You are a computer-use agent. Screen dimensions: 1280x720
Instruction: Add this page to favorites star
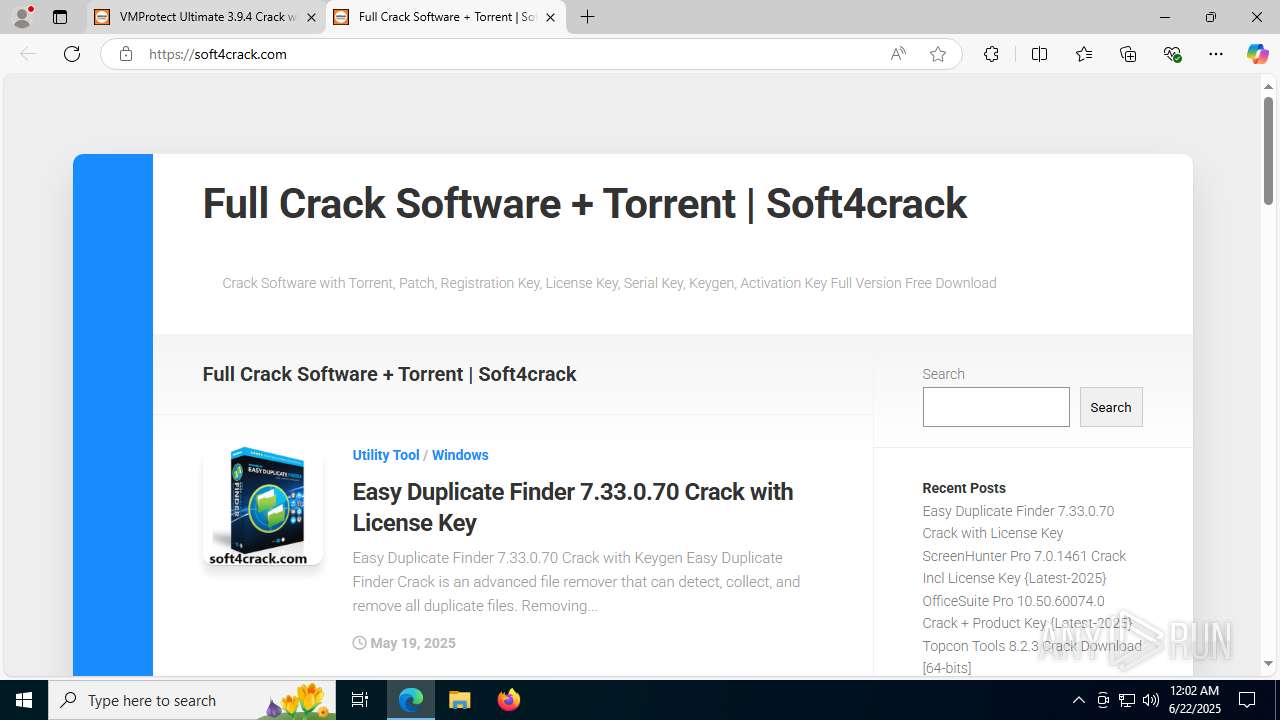coord(938,54)
